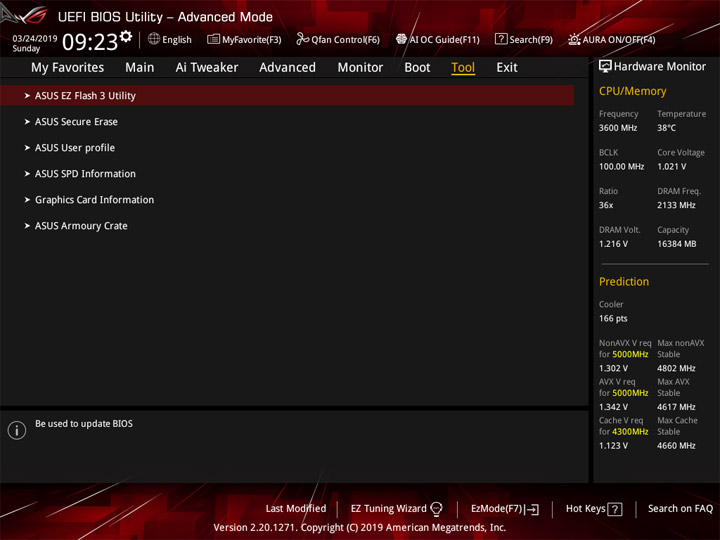Click the AI OC Guide brain icon
Screen dimensions: 720x540
pyautogui.click(x=401, y=39)
